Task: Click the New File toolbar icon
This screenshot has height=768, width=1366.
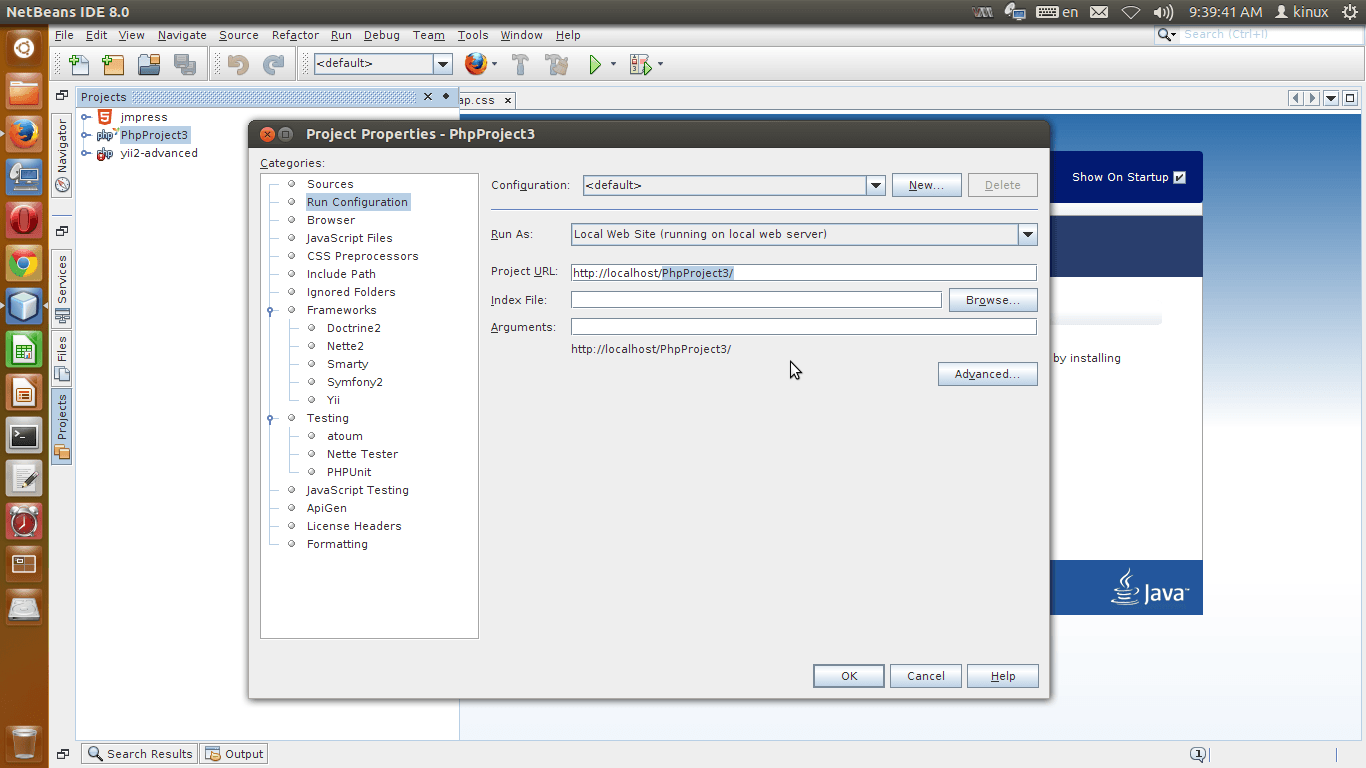Action: coord(79,65)
